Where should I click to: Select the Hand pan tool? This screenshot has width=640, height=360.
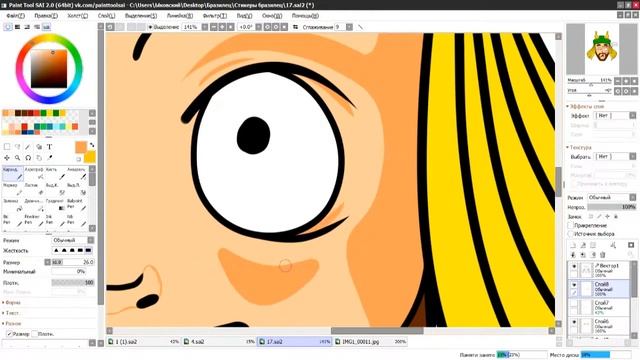(39, 158)
